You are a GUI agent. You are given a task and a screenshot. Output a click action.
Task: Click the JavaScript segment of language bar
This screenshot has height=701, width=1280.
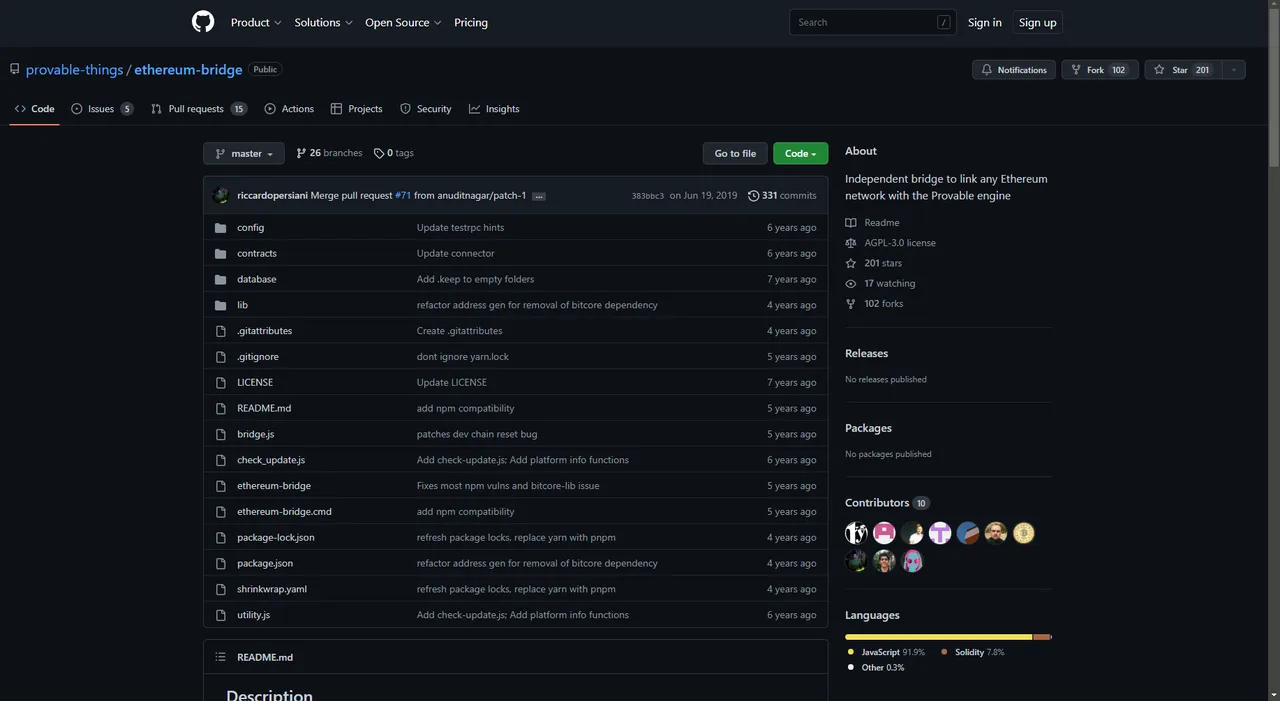click(938, 637)
